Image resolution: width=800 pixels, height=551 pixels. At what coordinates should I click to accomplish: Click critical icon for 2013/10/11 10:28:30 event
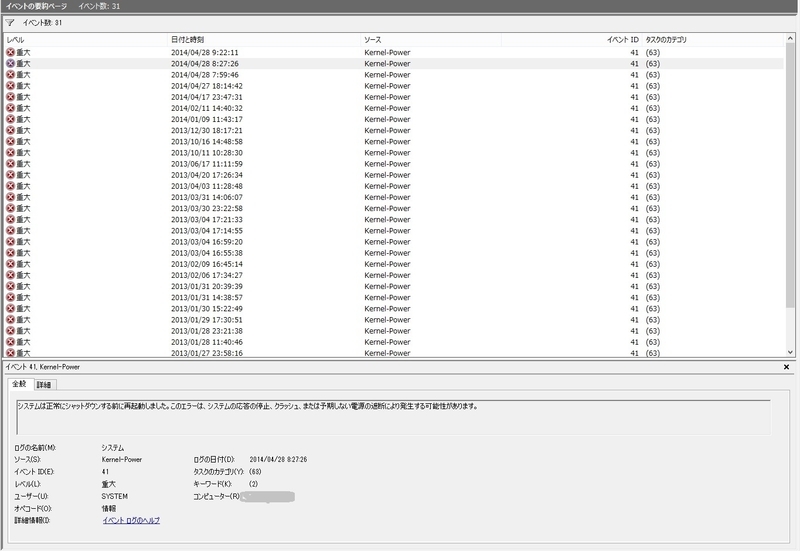10,153
